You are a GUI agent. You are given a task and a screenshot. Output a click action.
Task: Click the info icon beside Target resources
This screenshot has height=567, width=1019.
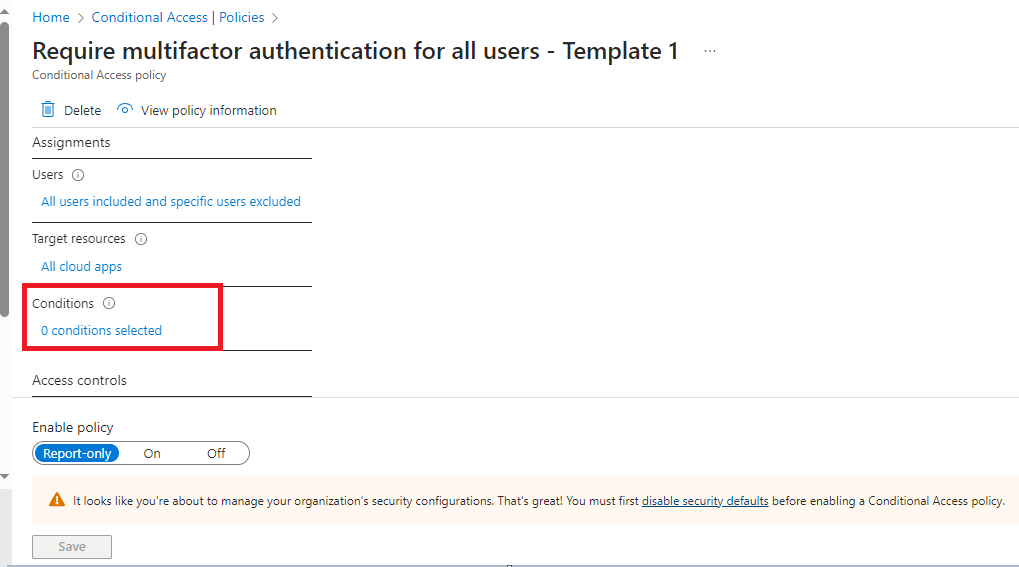tap(141, 239)
